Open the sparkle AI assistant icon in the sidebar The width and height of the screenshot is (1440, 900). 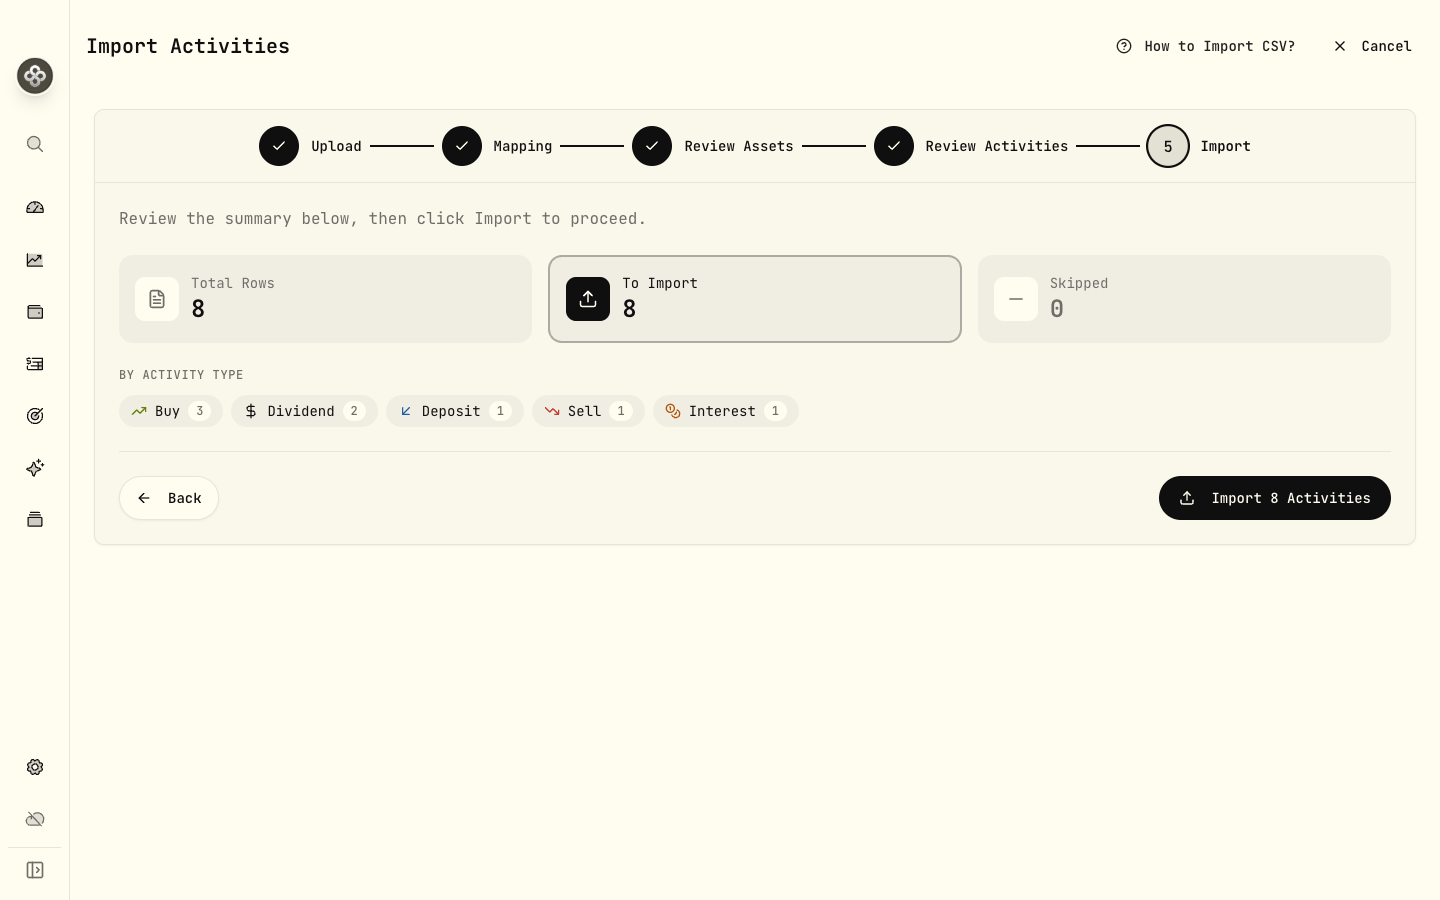pos(35,468)
